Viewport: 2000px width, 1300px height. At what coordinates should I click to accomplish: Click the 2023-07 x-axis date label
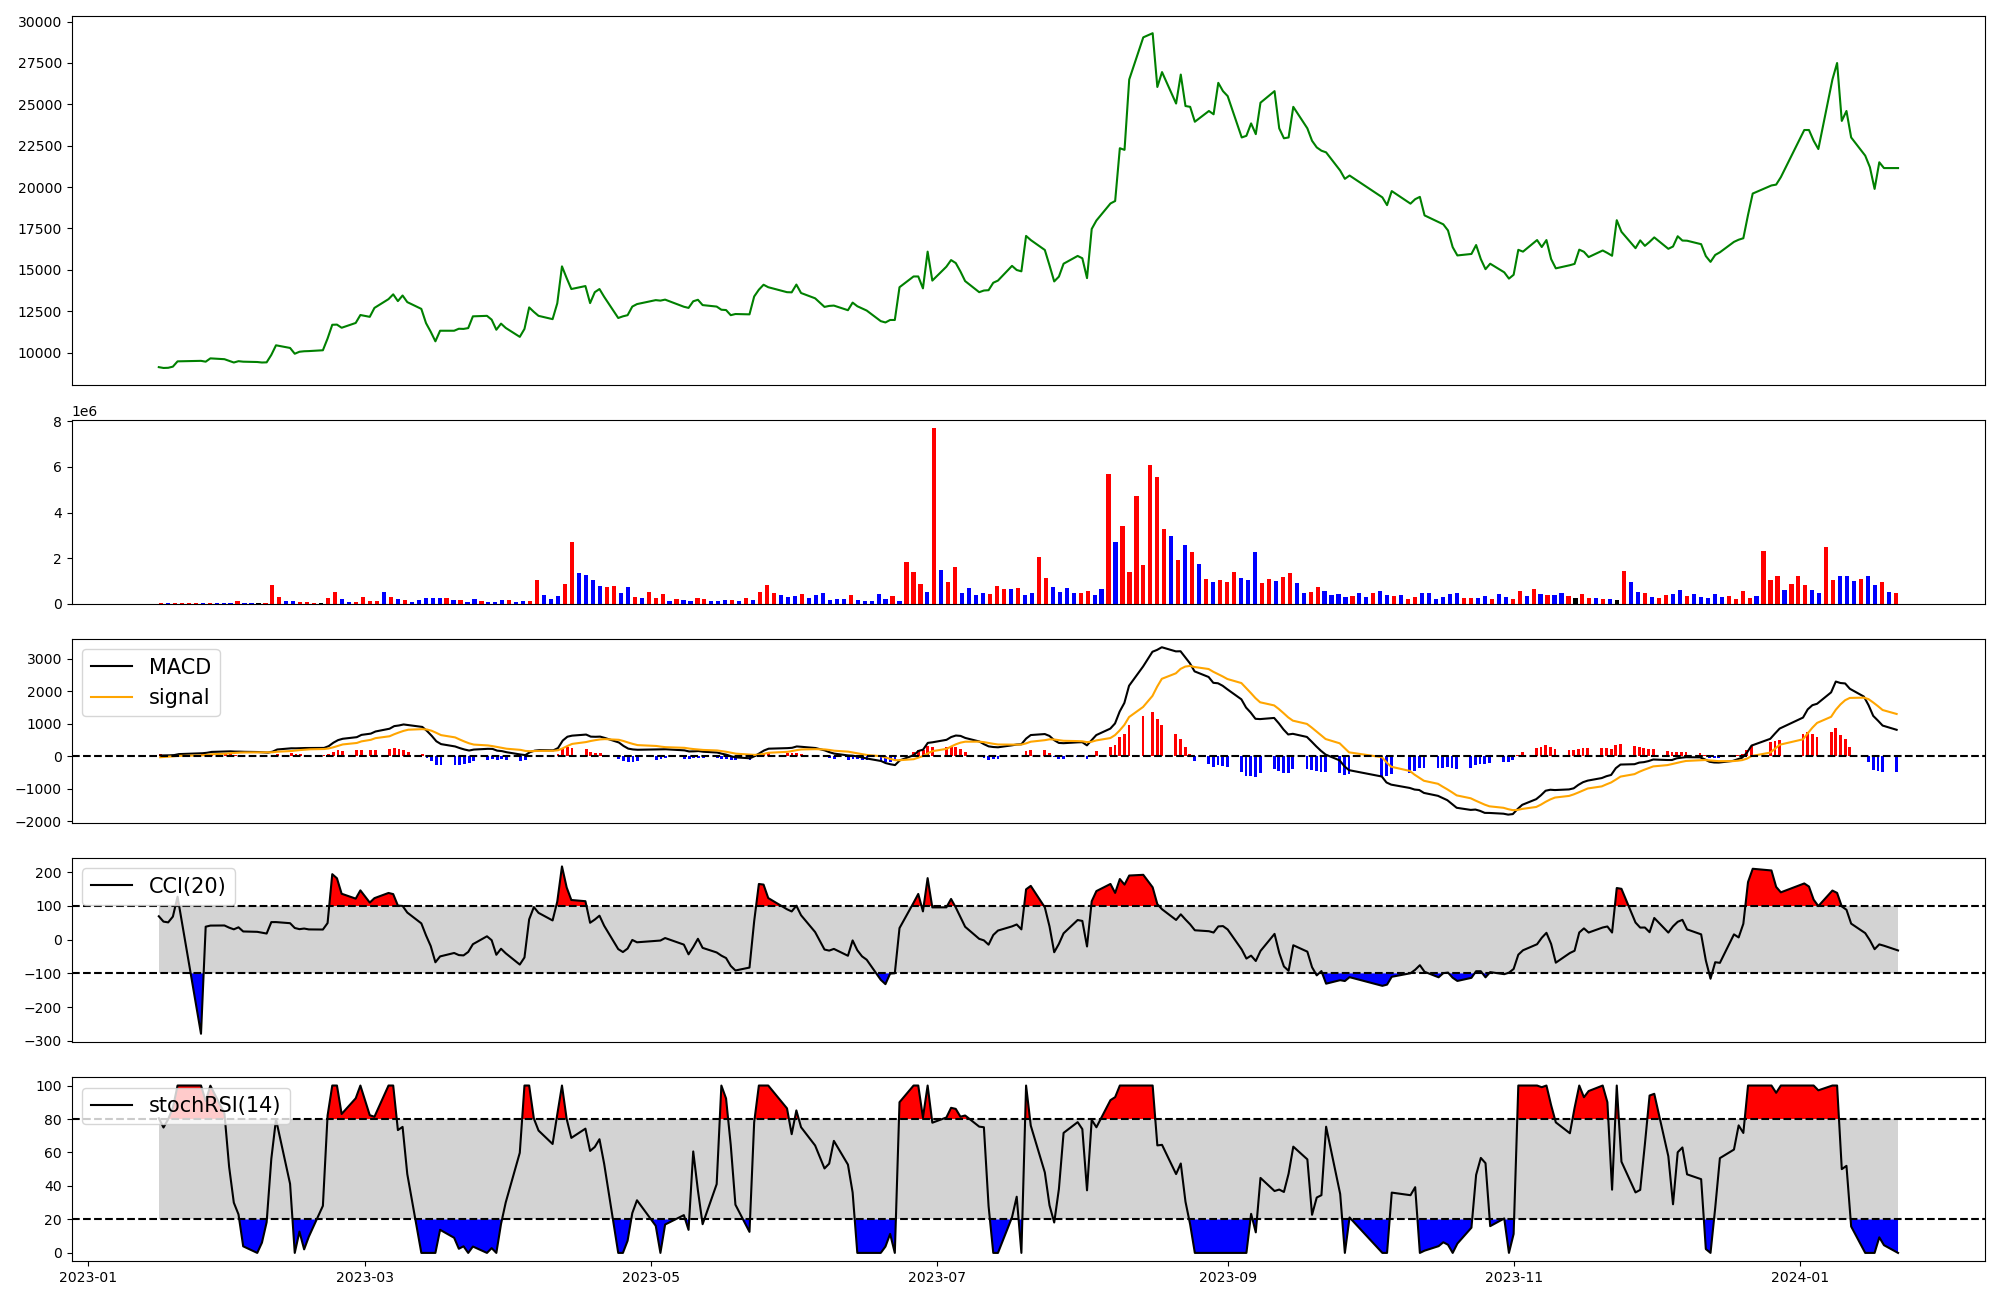(937, 1277)
